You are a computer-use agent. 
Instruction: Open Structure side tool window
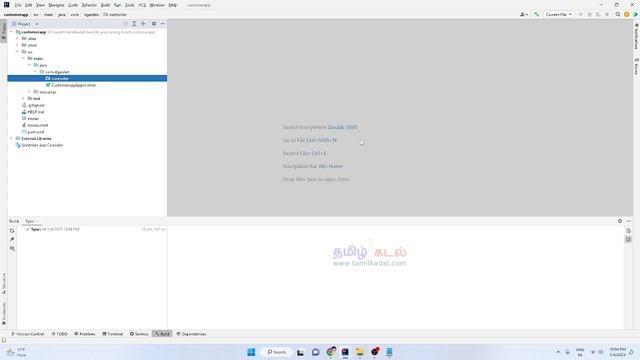[x=4, y=284]
